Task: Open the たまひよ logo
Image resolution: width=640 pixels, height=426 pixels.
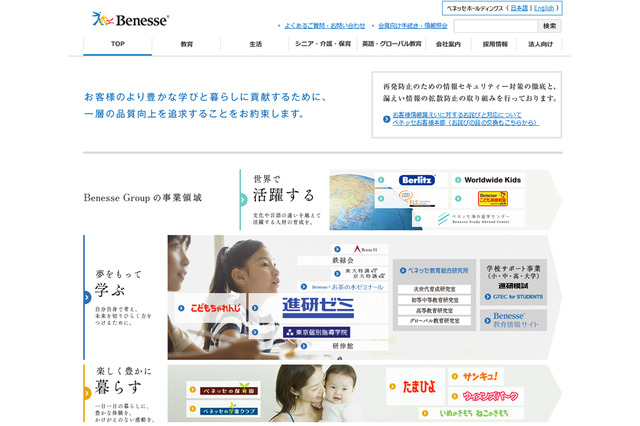Action: [419, 386]
